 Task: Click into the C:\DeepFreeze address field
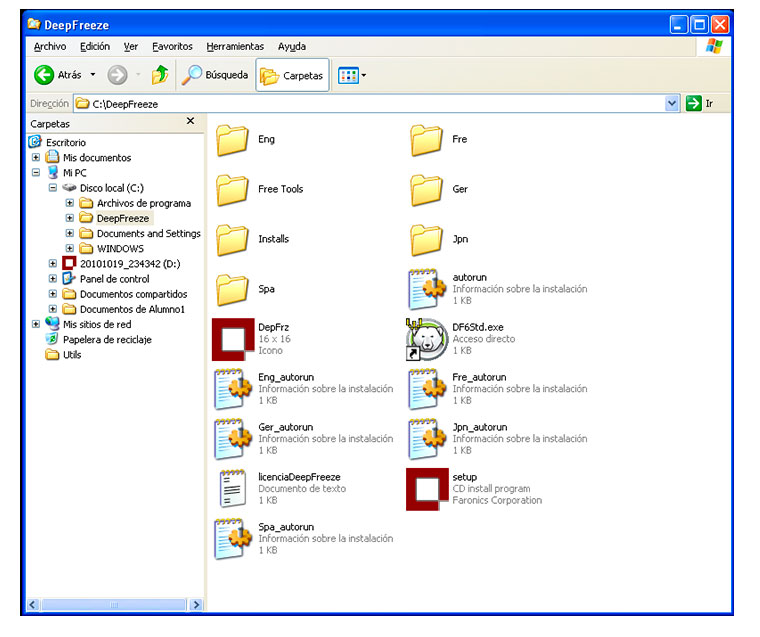[x=371, y=104]
